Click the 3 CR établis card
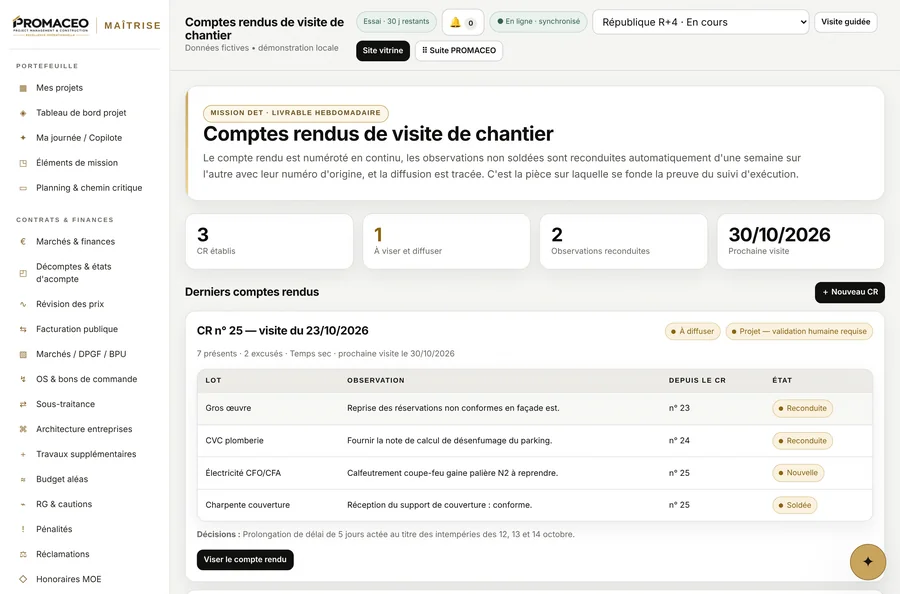This screenshot has height=594, width=900. tap(269, 242)
